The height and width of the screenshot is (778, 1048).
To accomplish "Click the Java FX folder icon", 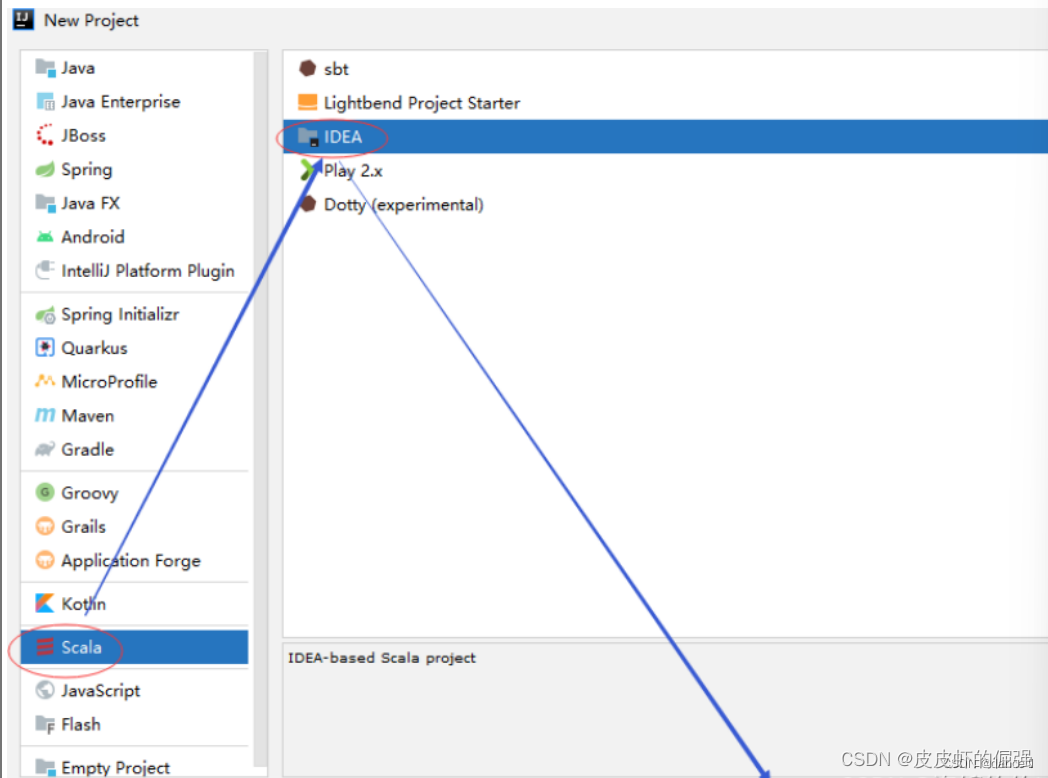I will point(45,203).
